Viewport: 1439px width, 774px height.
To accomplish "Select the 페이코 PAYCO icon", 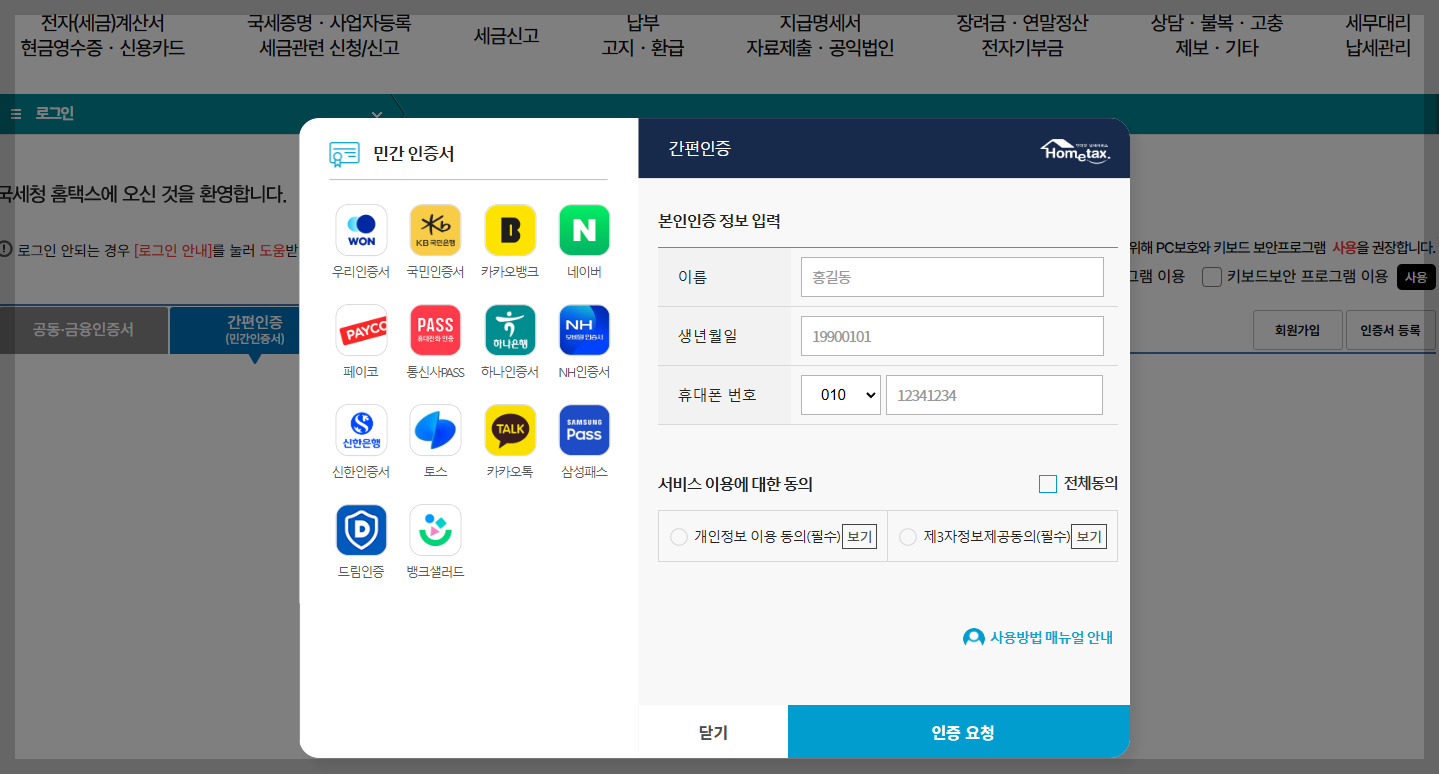I will coord(361,330).
